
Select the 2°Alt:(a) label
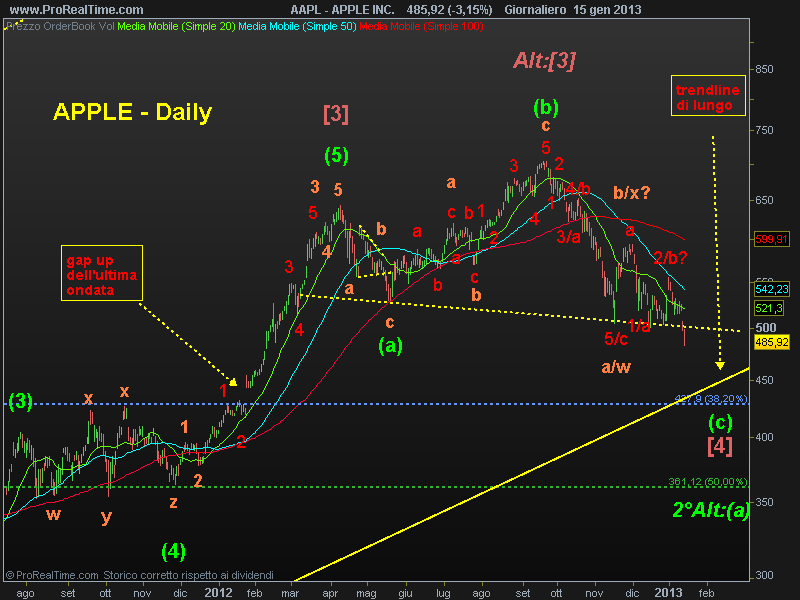pyautogui.click(x=711, y=509)
